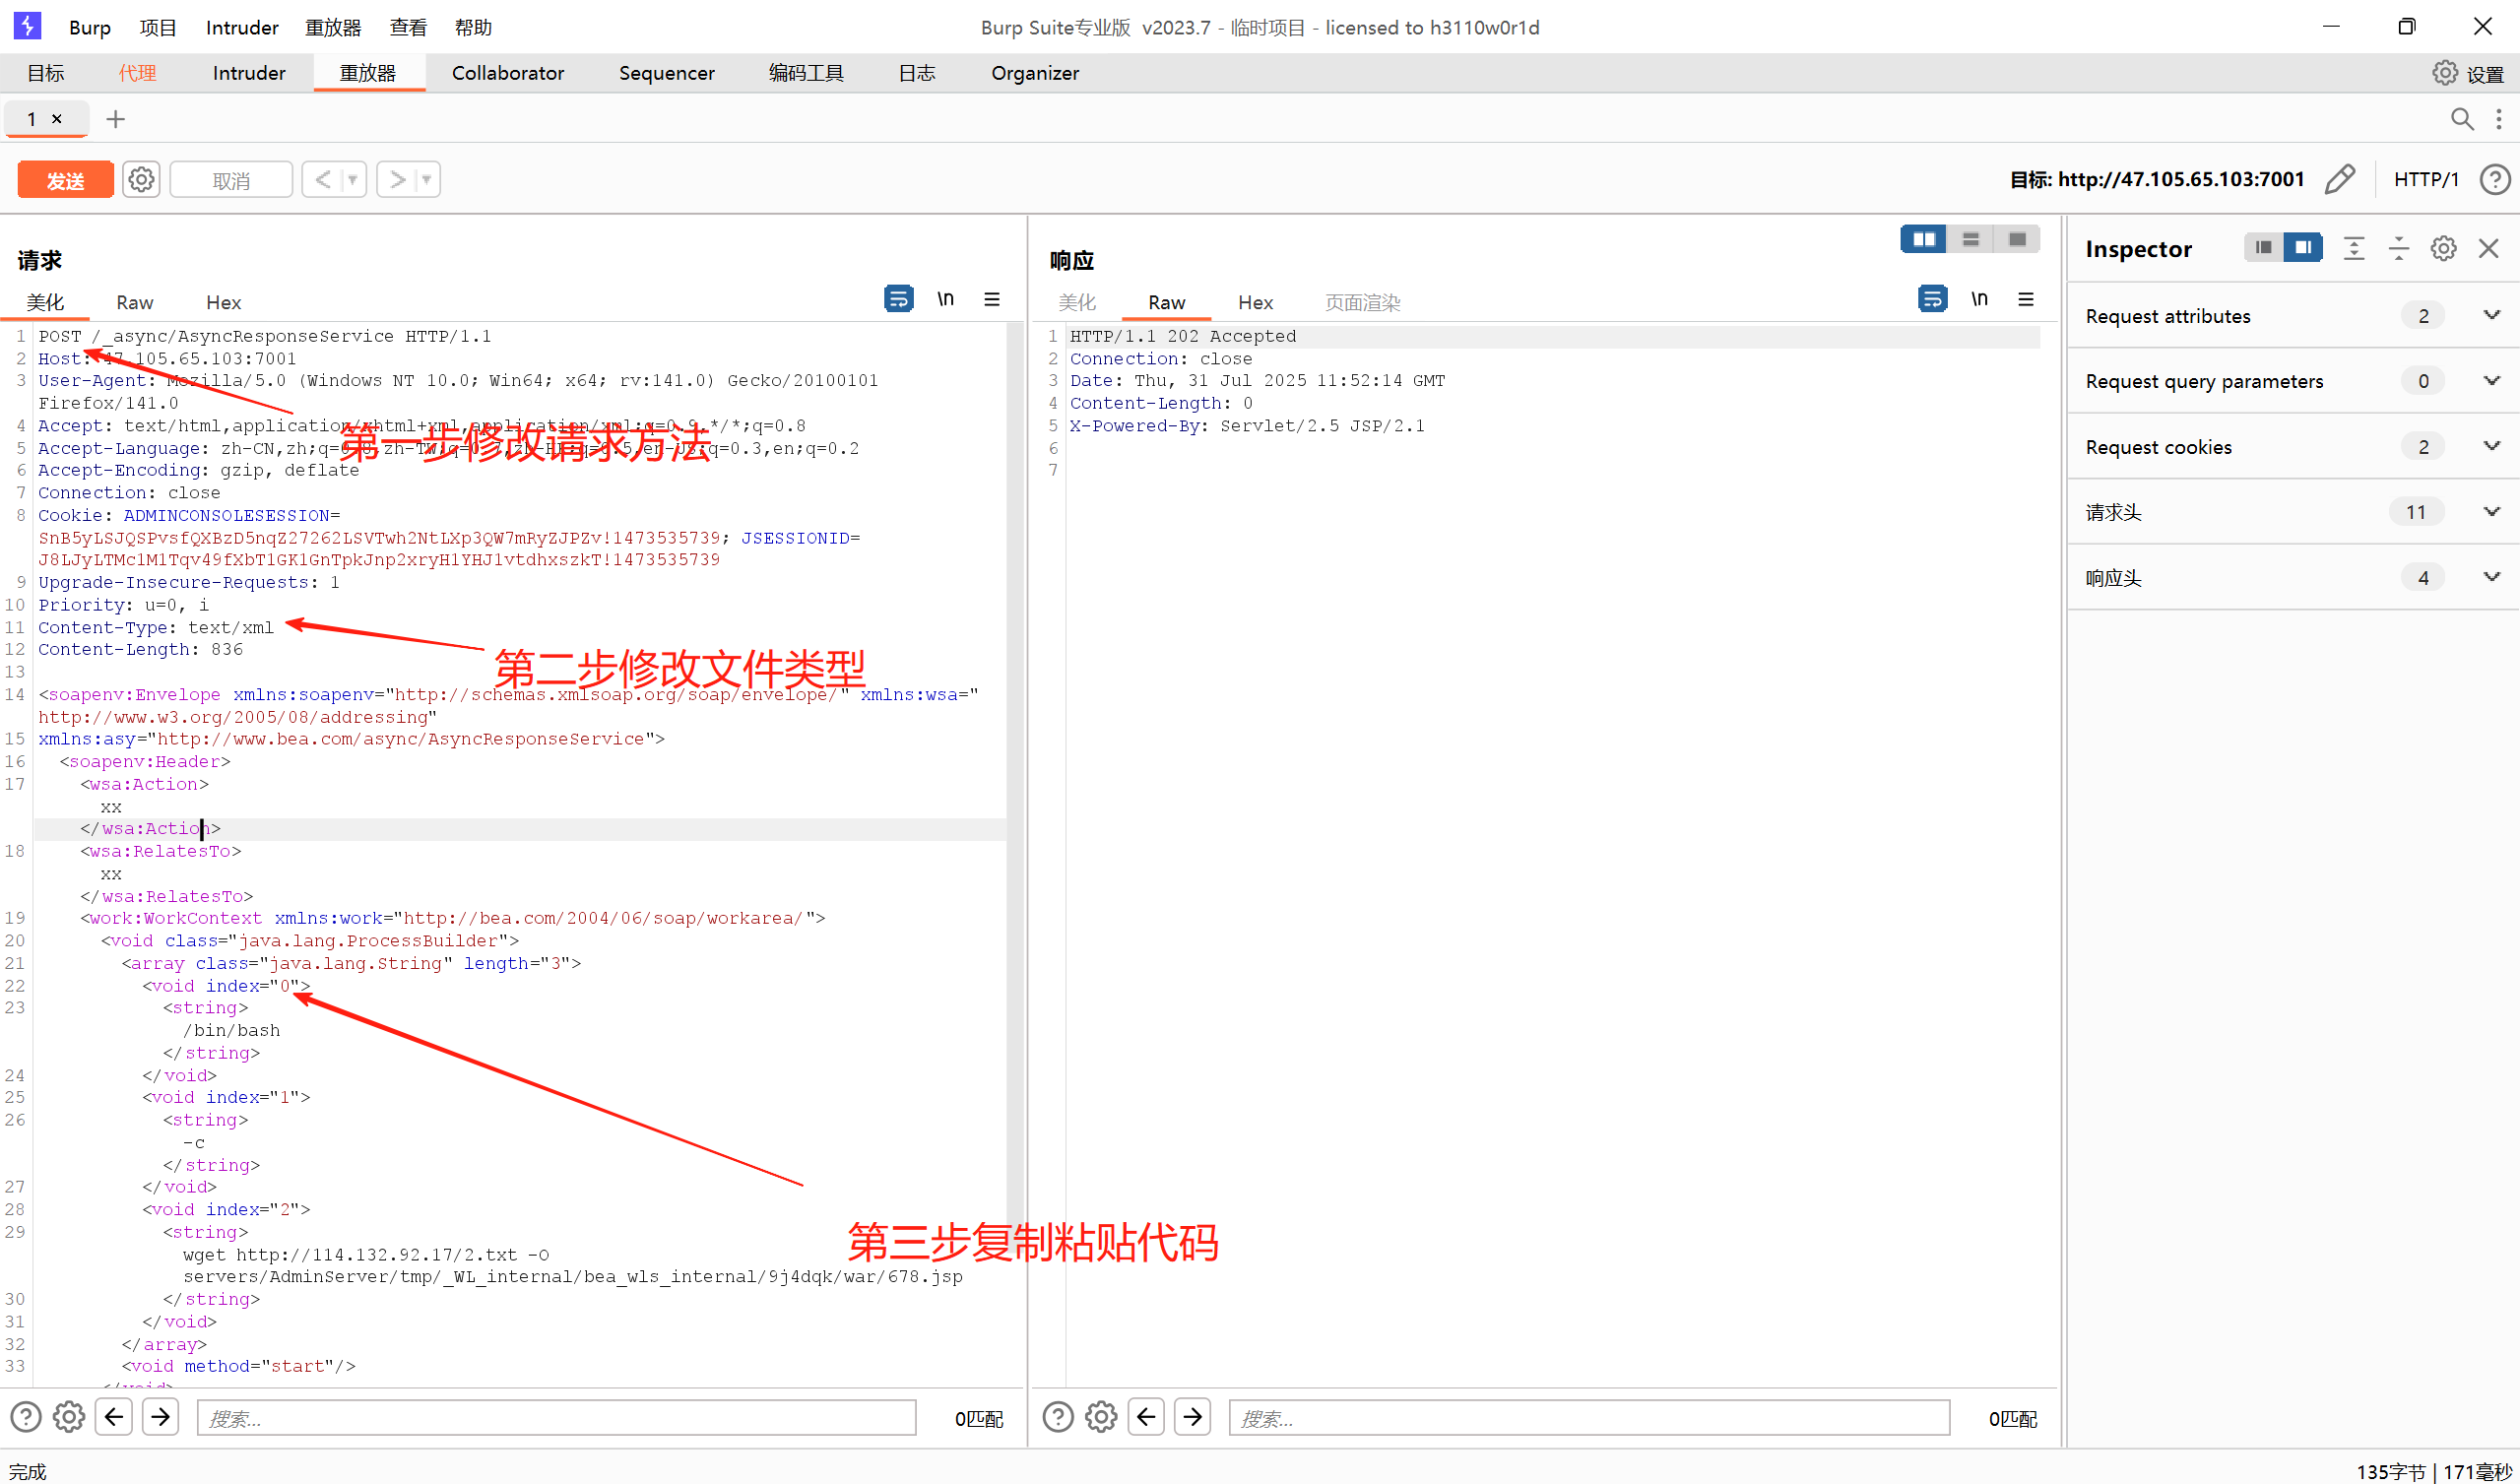
Task: Go to previous match in response search
Action: pos(1146,1417)
